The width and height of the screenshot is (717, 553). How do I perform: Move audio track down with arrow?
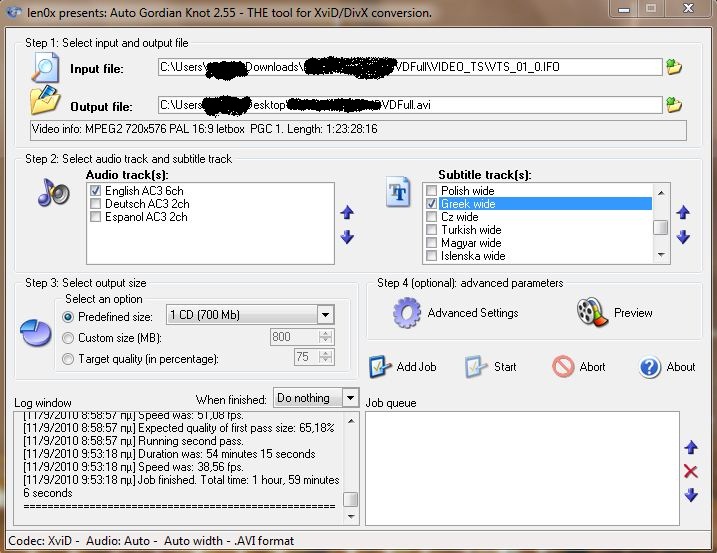point(347,237)
